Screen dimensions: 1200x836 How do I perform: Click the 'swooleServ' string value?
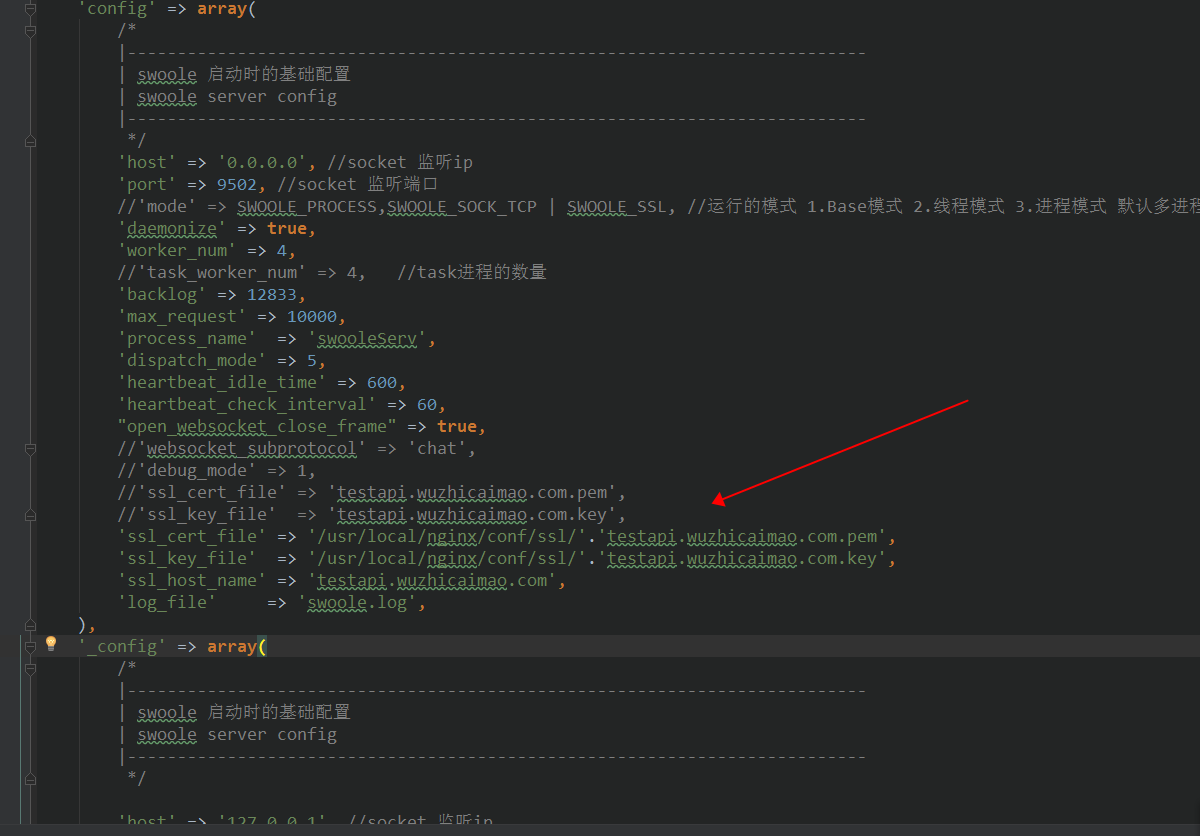pos(367,338)
